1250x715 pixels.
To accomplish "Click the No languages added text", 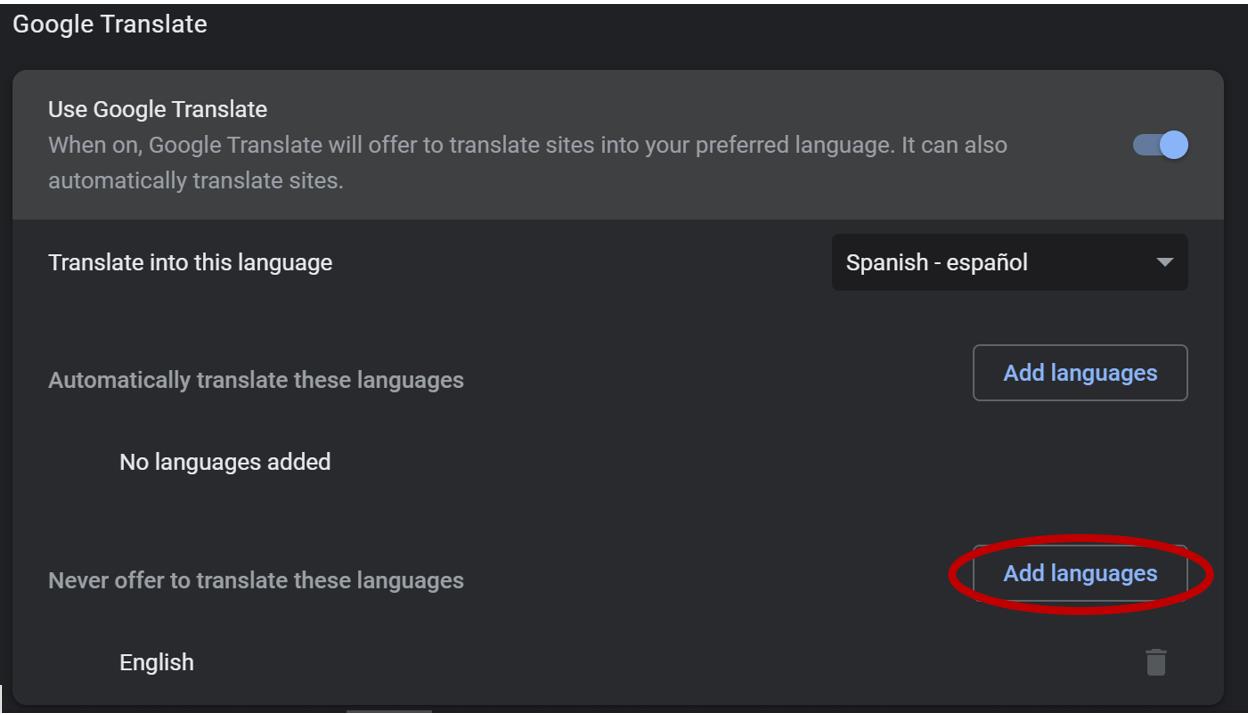I will pos(225,462).
